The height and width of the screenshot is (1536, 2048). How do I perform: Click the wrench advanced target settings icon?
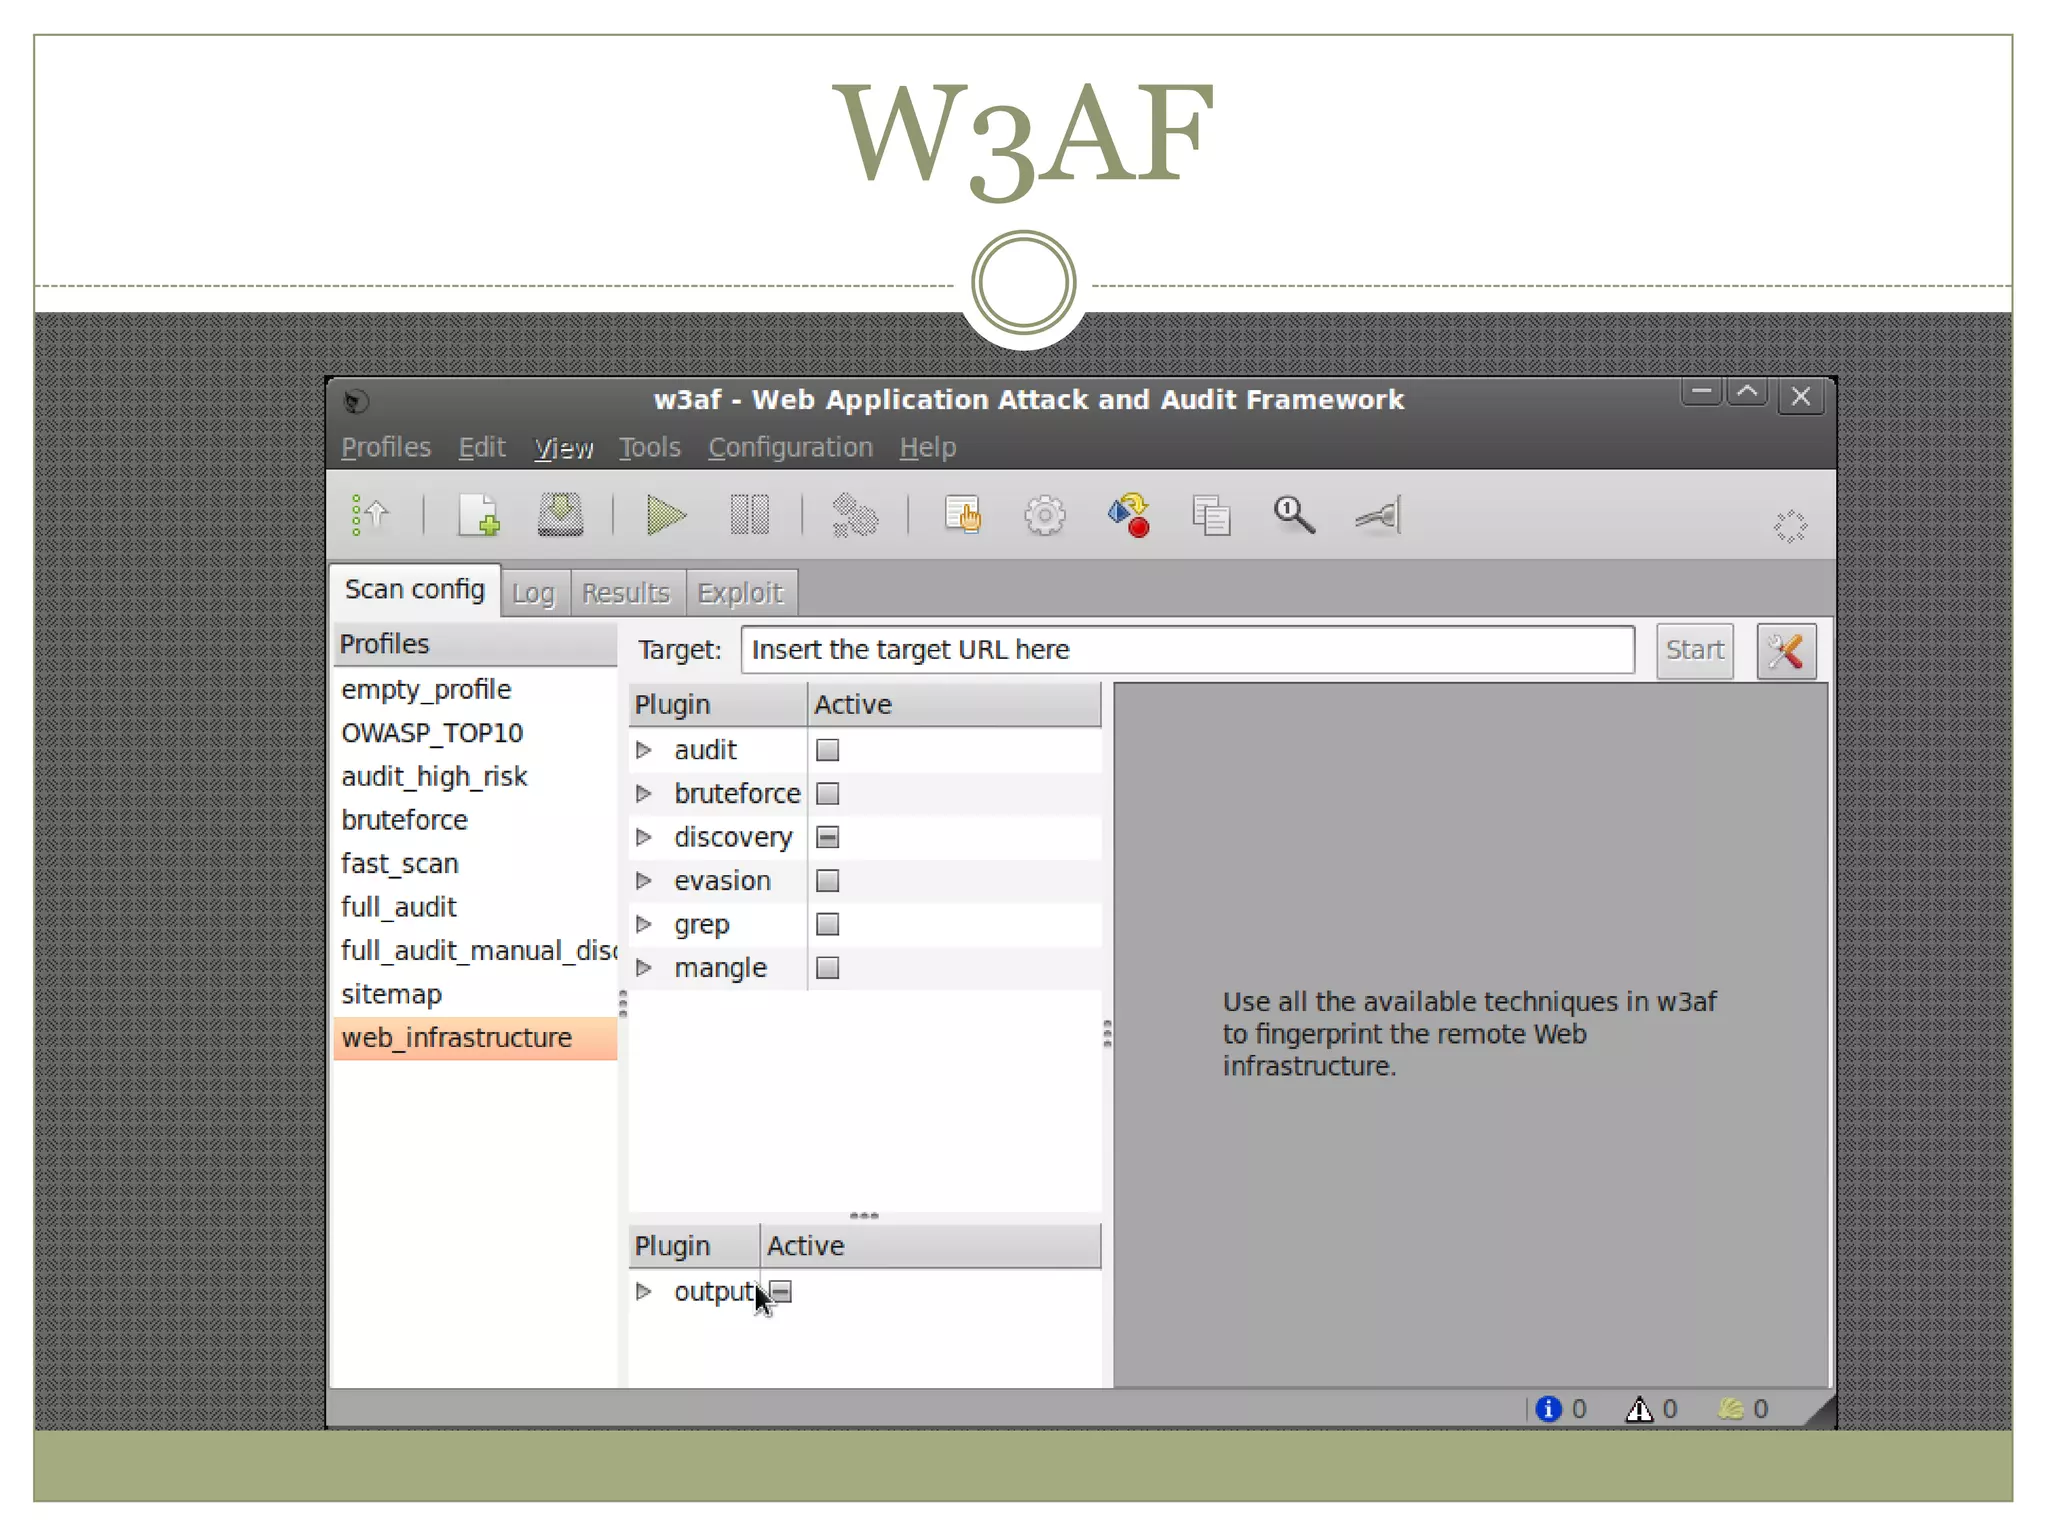[1786, 651]
